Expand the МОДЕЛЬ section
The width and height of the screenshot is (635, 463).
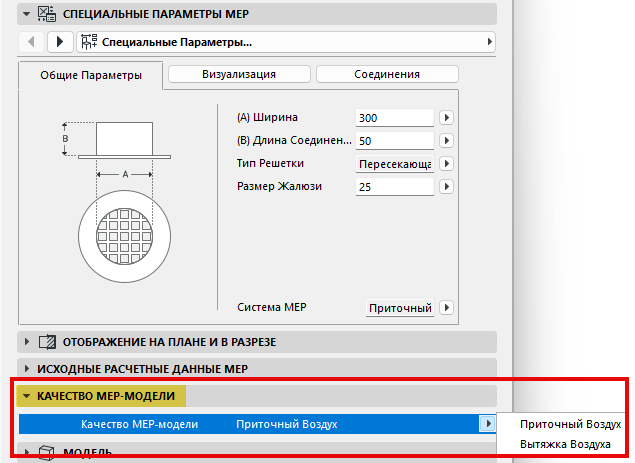click(27, 451)
